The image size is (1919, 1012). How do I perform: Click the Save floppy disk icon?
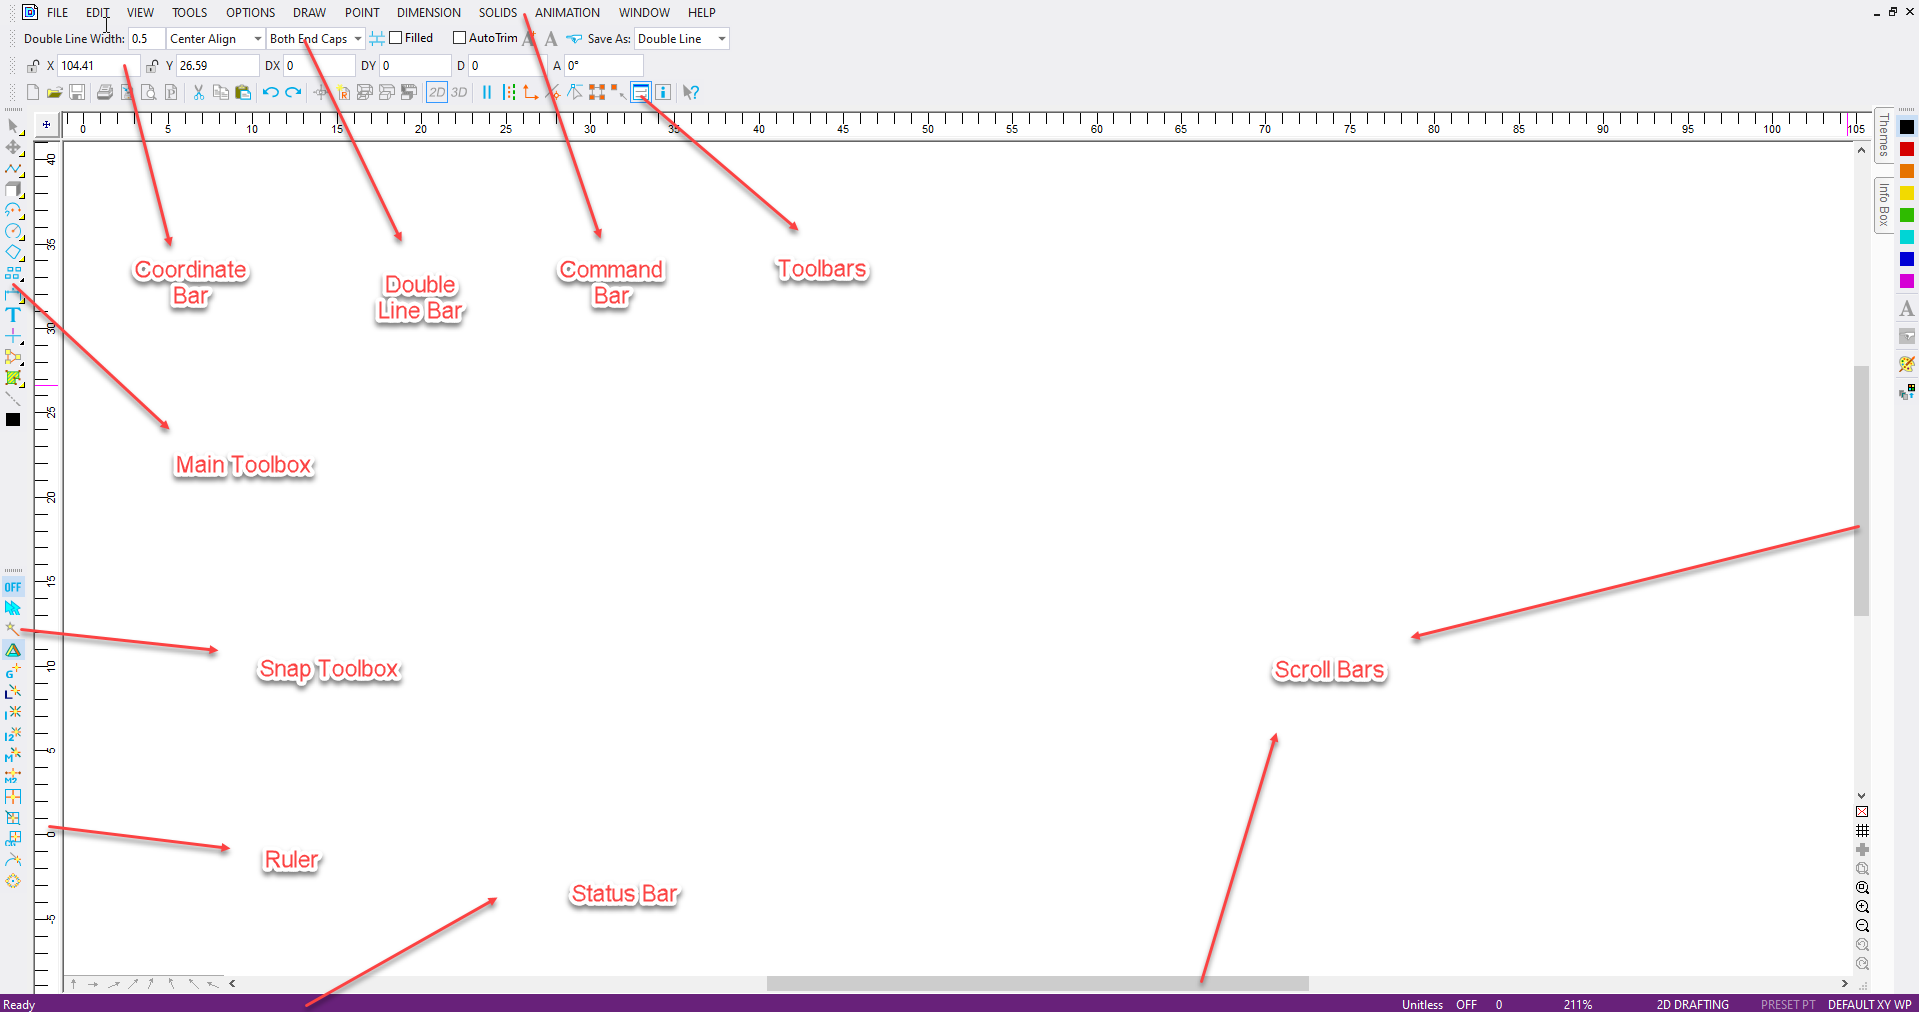77,92
